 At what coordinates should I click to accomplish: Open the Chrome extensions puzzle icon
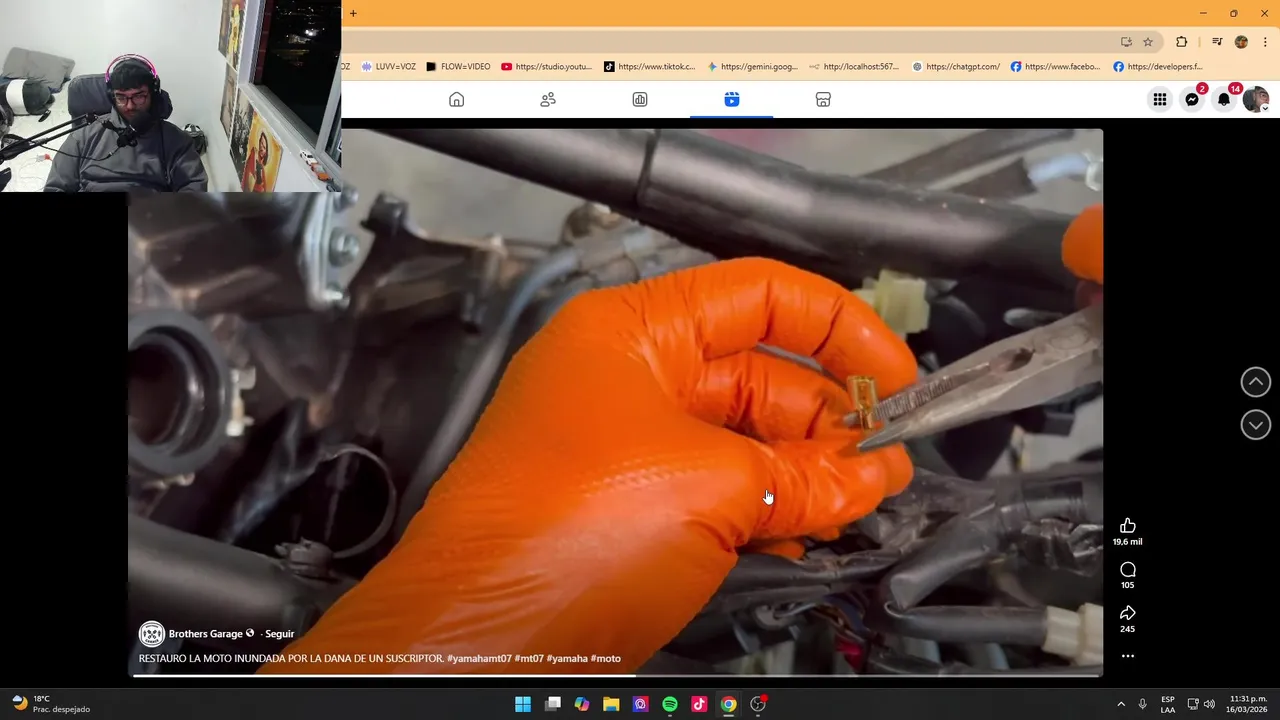[1181, 42]
